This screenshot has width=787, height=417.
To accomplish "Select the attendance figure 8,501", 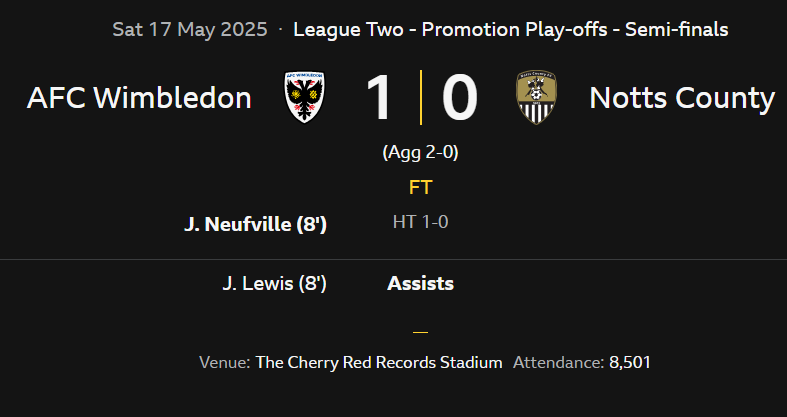I will (630, 362).
